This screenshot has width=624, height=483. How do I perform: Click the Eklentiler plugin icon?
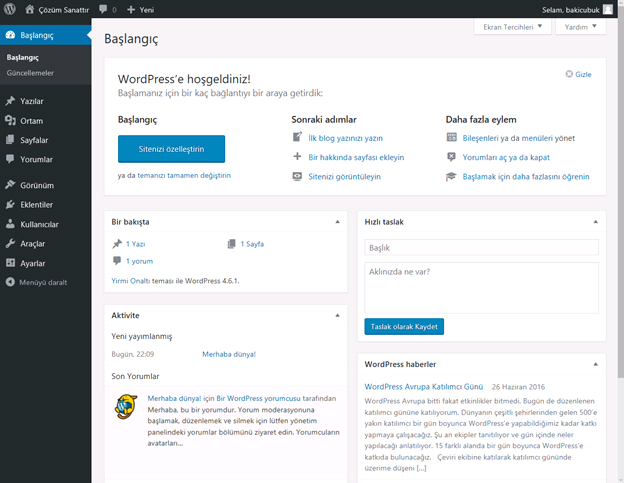coord(10,204)
